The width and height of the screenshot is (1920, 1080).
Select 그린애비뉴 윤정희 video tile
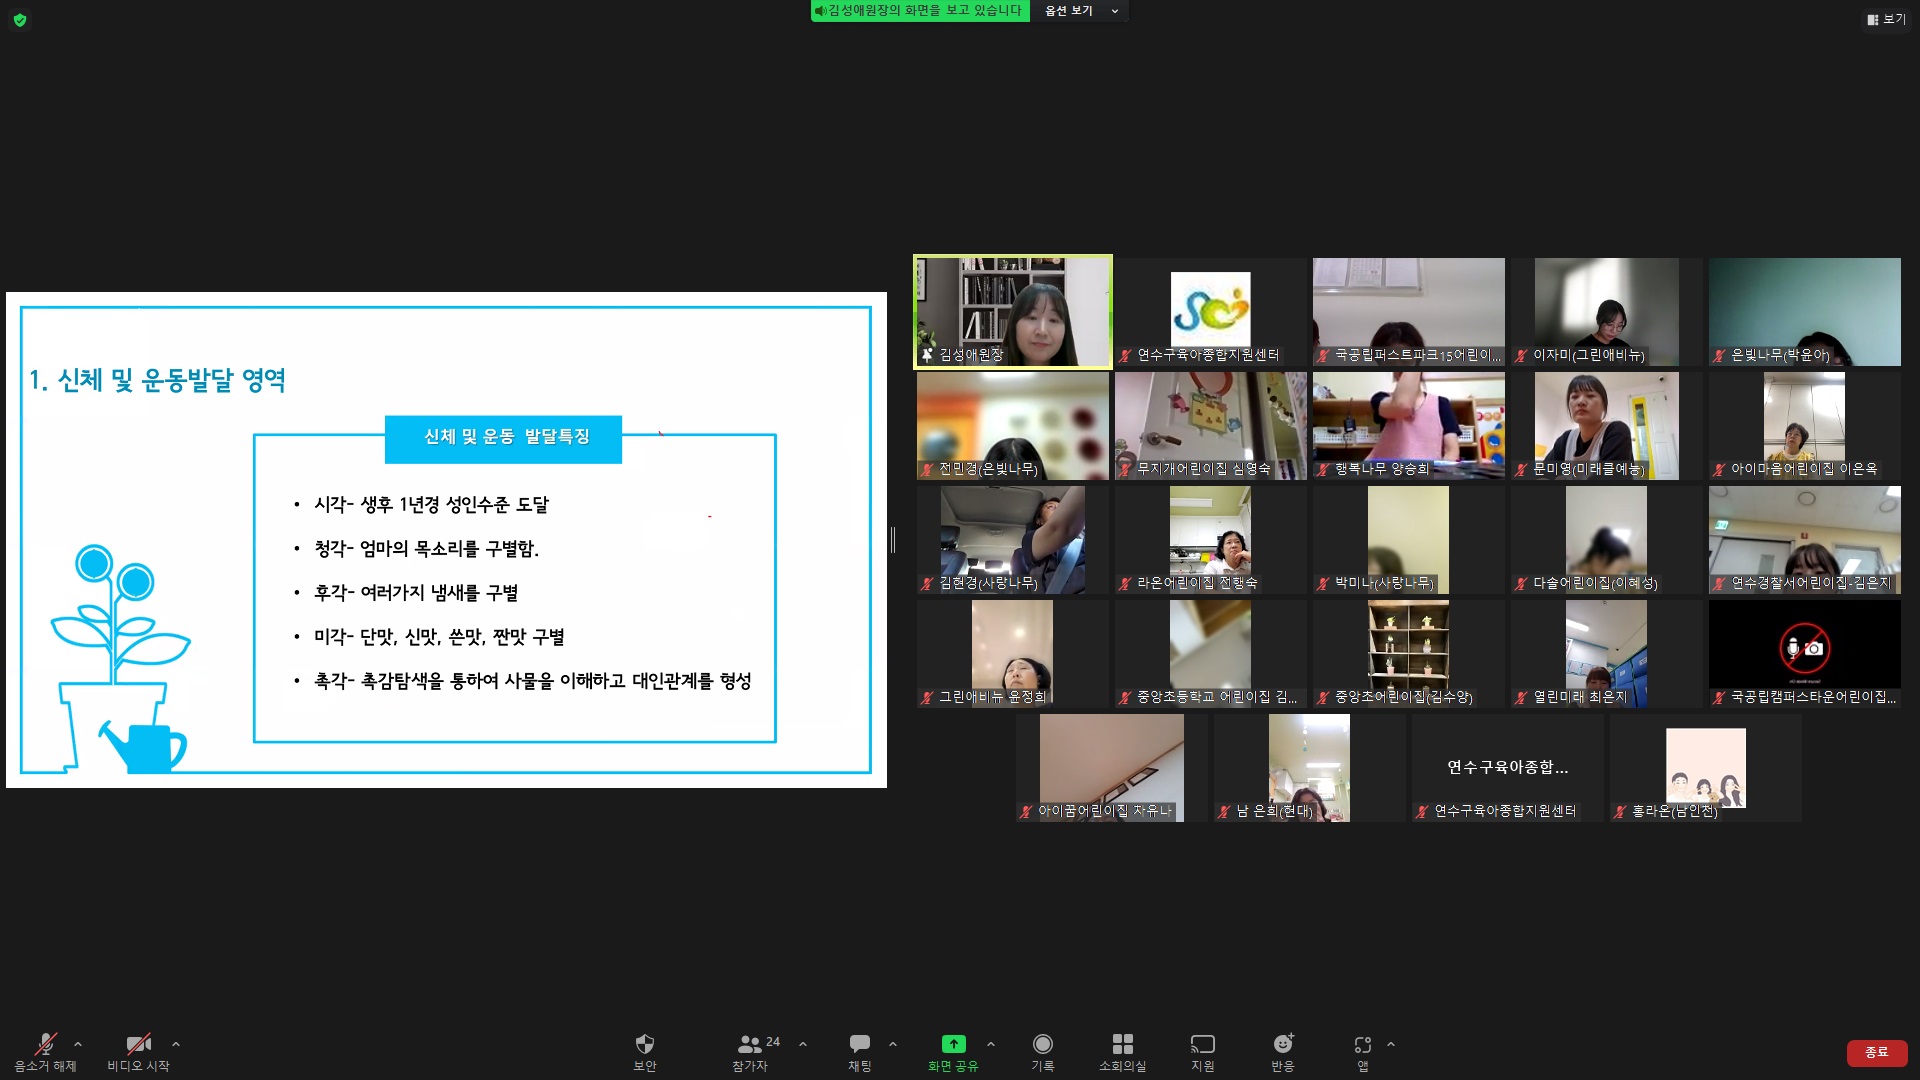pyautogui.click(x=1013, y=654)
